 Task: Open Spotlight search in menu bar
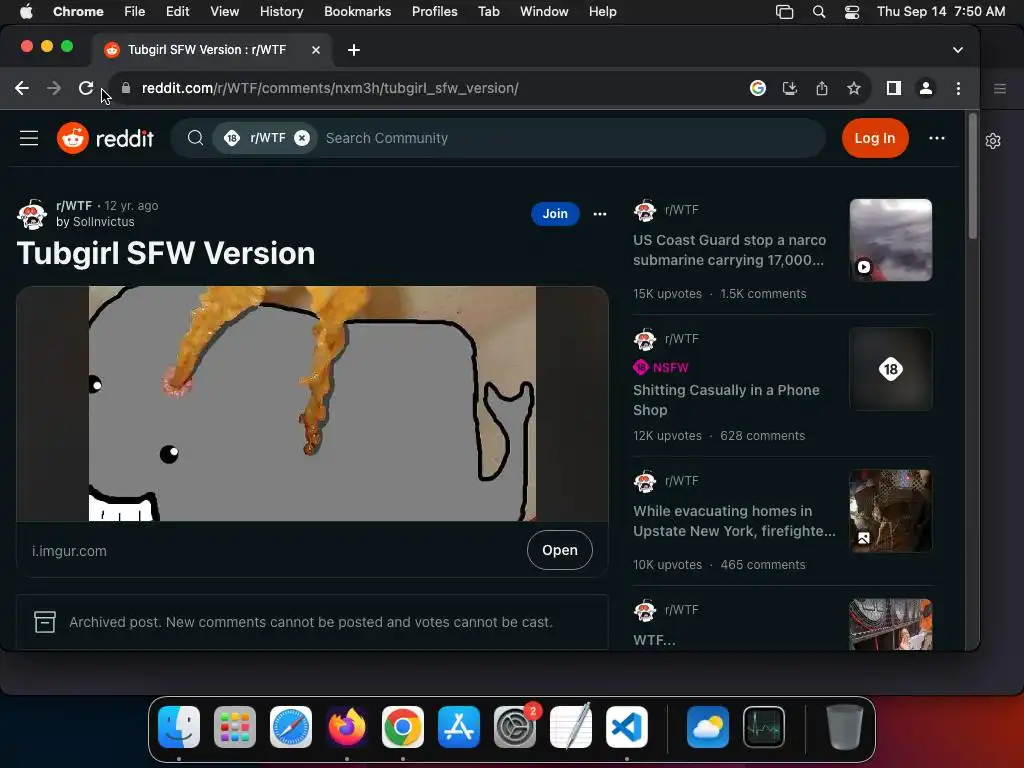[818, 12]
